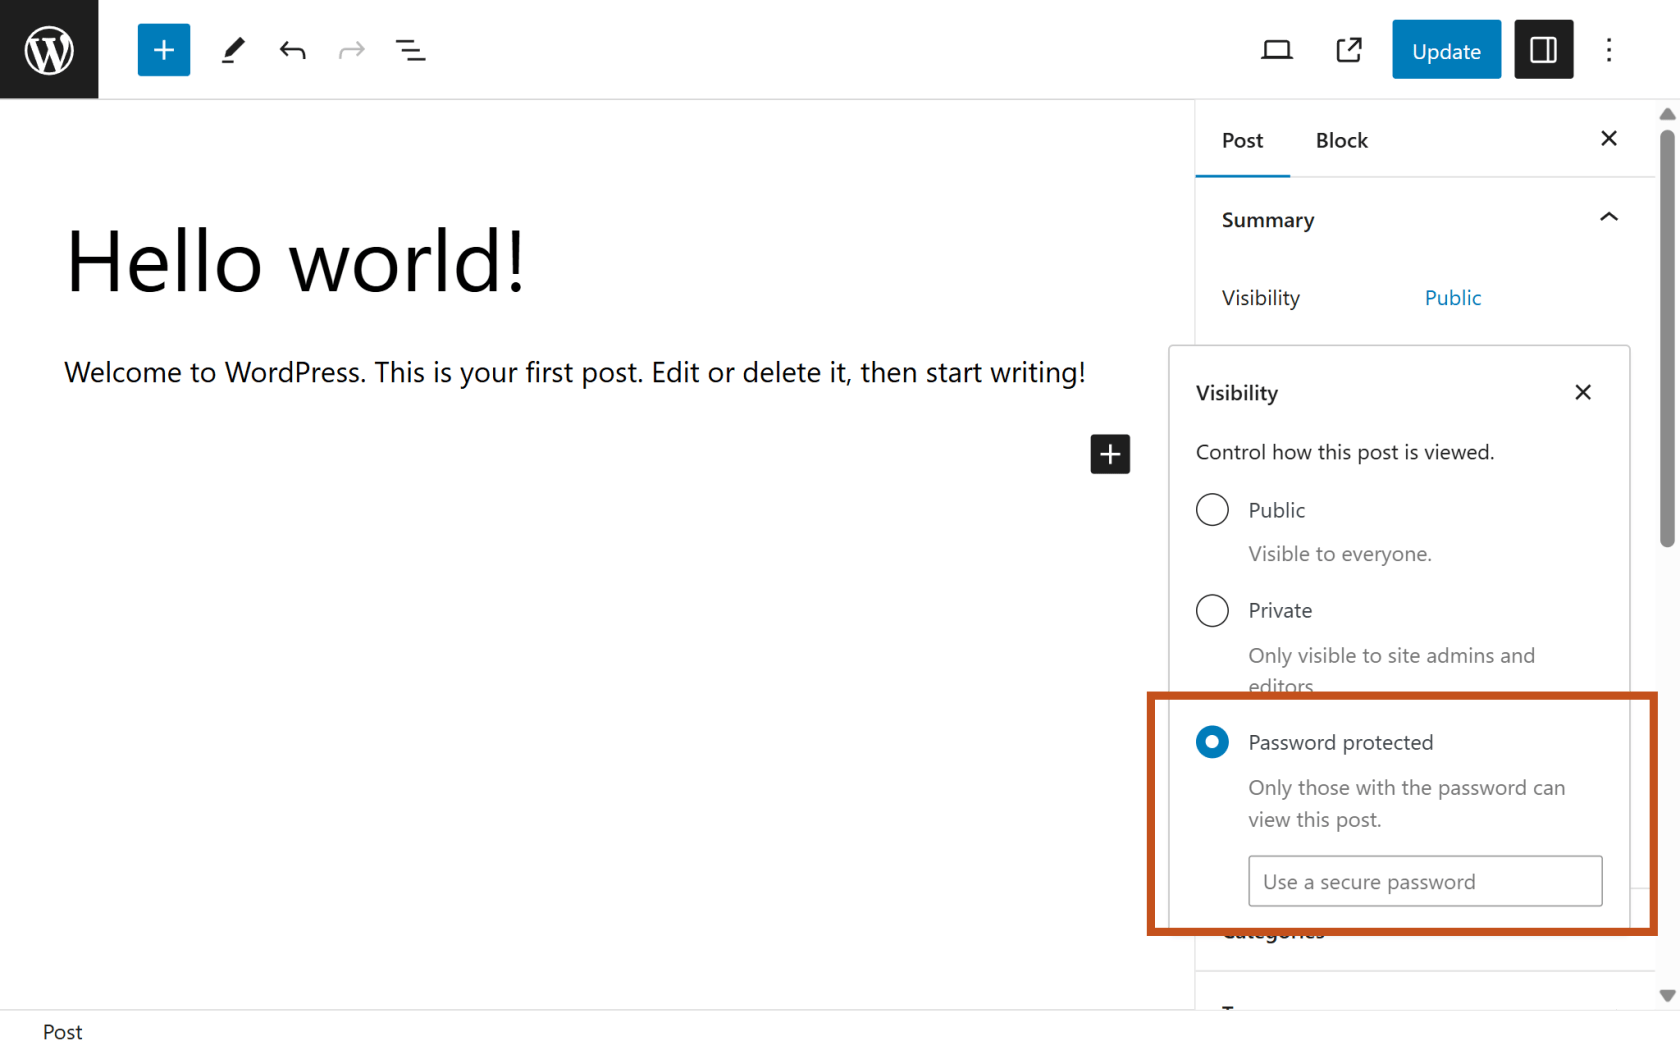
Task: Click the sidebar scrollbar down arrow
Action: coord(1667,995)
